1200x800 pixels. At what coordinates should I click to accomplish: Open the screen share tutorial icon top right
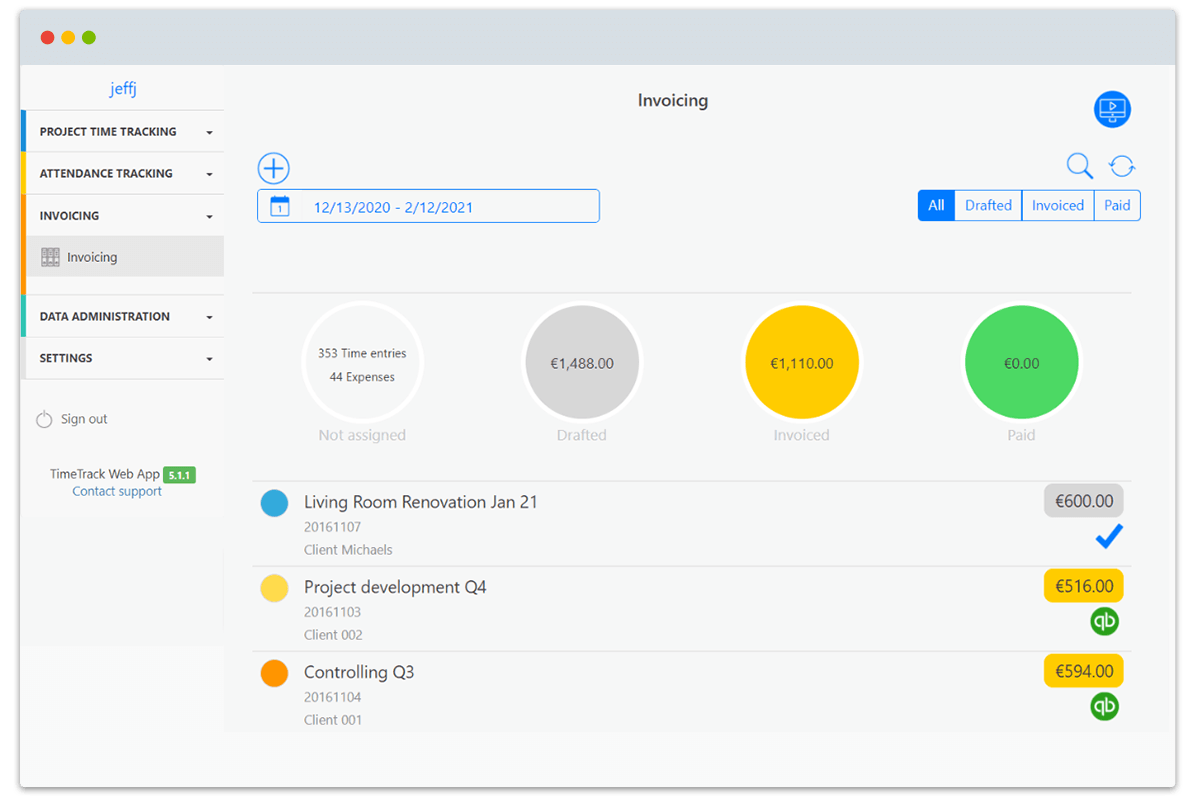(1112, 109)
